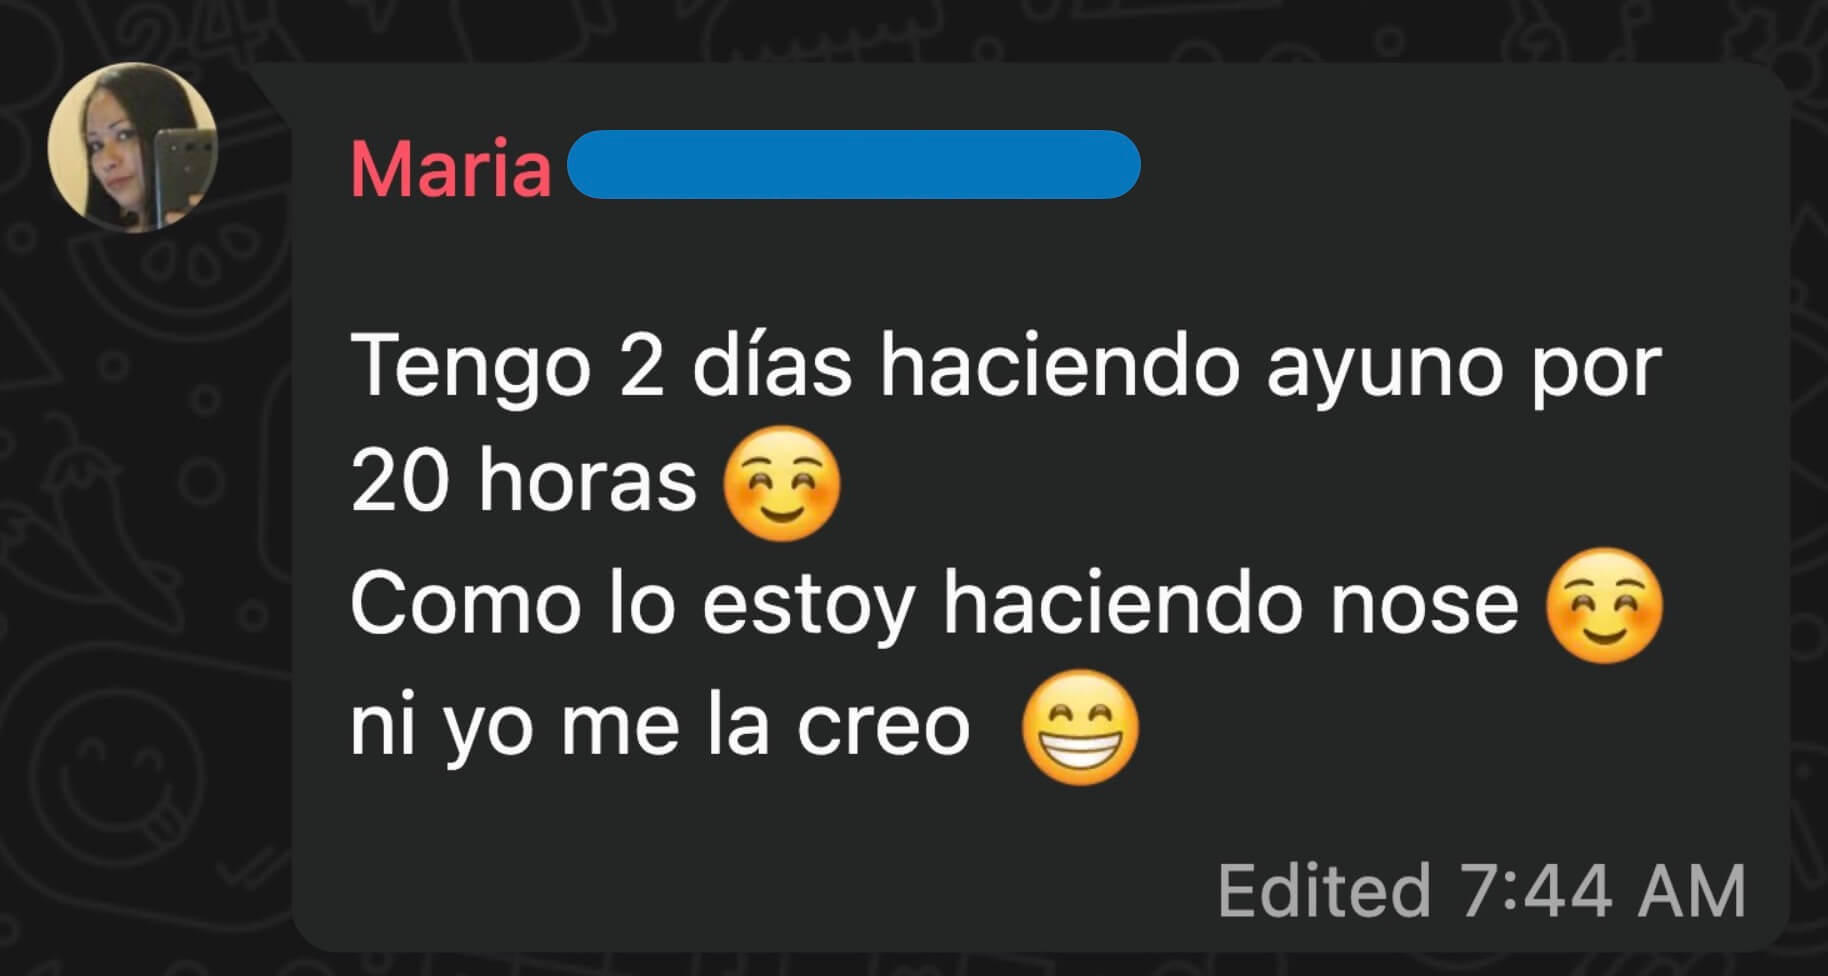Tap the chat wallpaper below the avatar
The image size is (1828, 976).
(x=140, y=600)
